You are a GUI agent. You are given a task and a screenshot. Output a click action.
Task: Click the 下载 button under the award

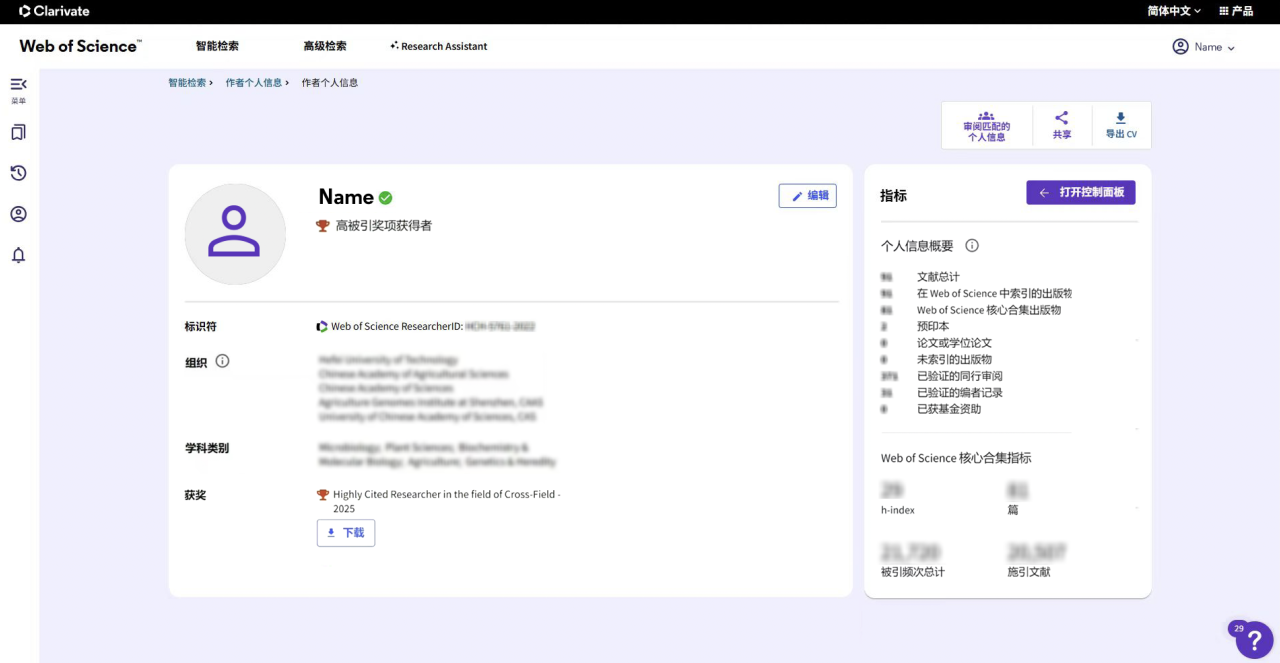tap(345, 533)
